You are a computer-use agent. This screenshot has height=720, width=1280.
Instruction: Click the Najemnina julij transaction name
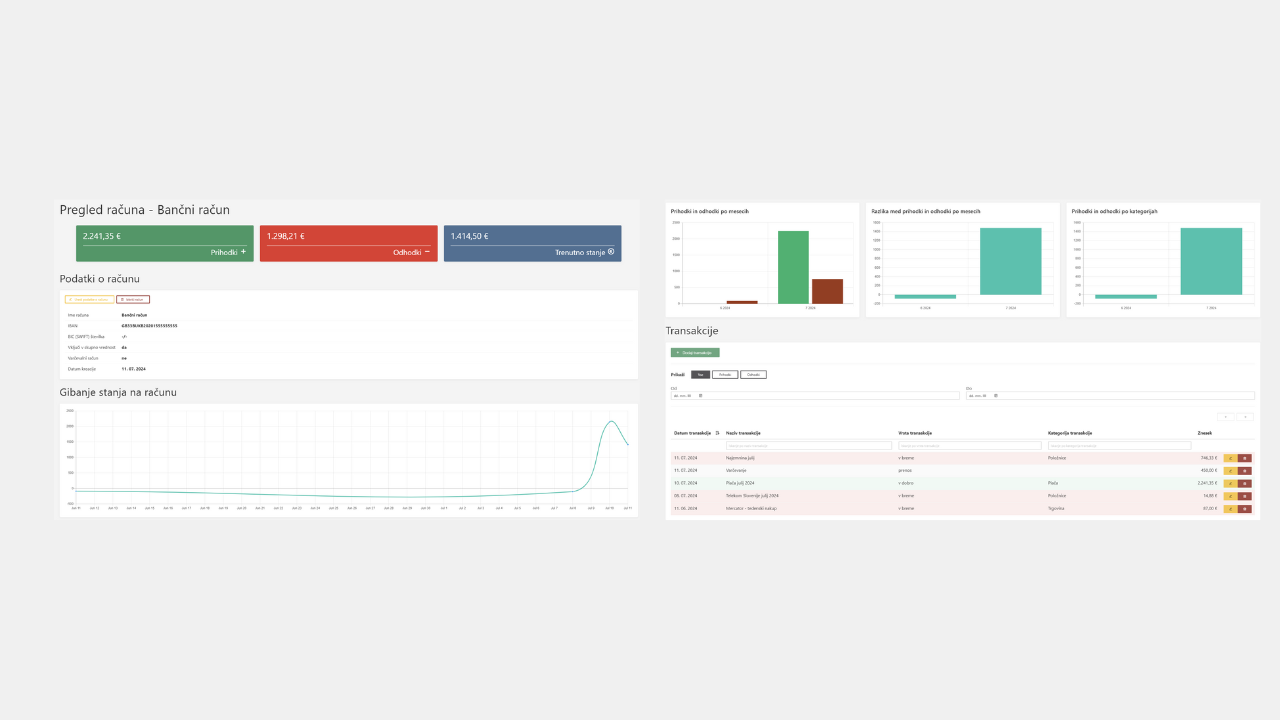[740, 458]
